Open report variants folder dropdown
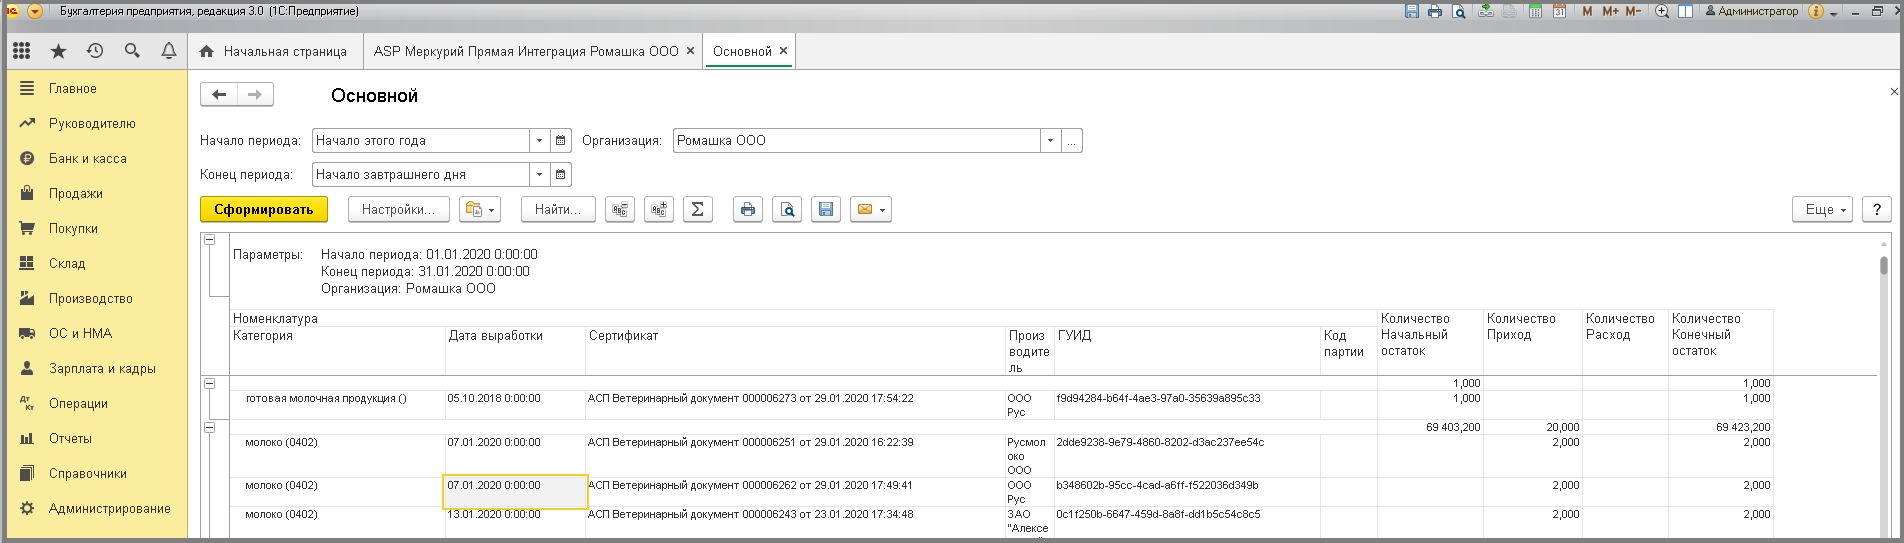The image size is (1904, 543). 479,209
